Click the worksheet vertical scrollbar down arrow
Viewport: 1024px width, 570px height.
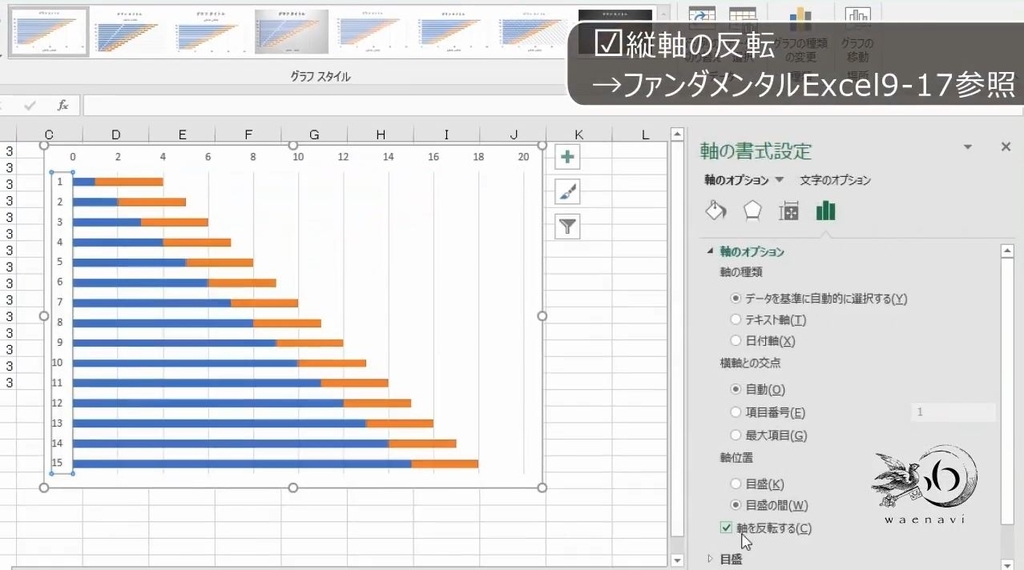[677, 560]
